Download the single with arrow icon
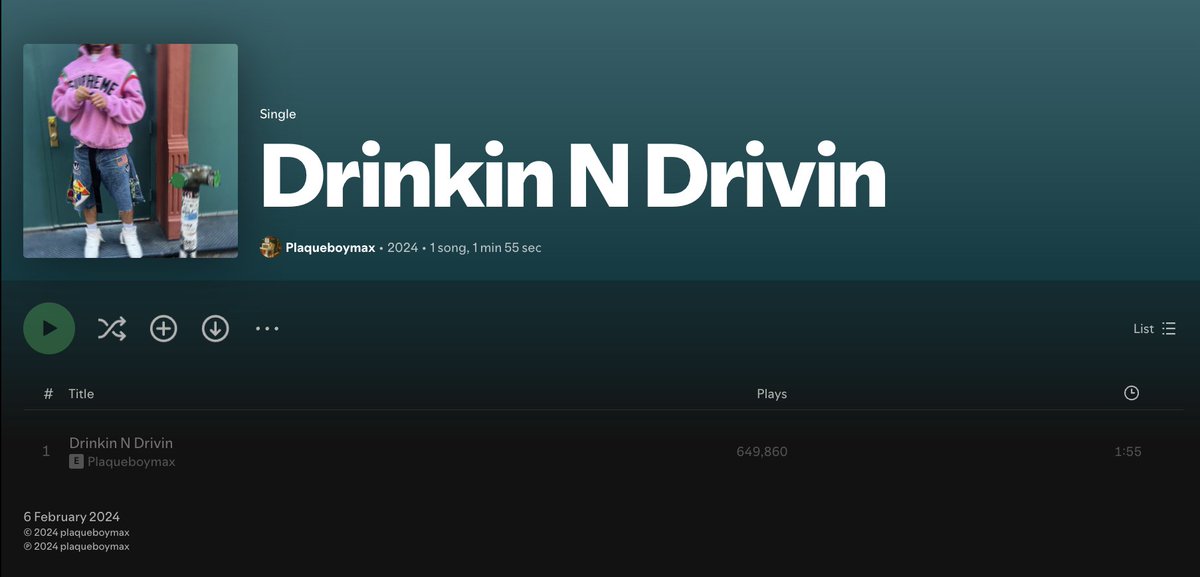1200x577 pixels. click(215, 328)
